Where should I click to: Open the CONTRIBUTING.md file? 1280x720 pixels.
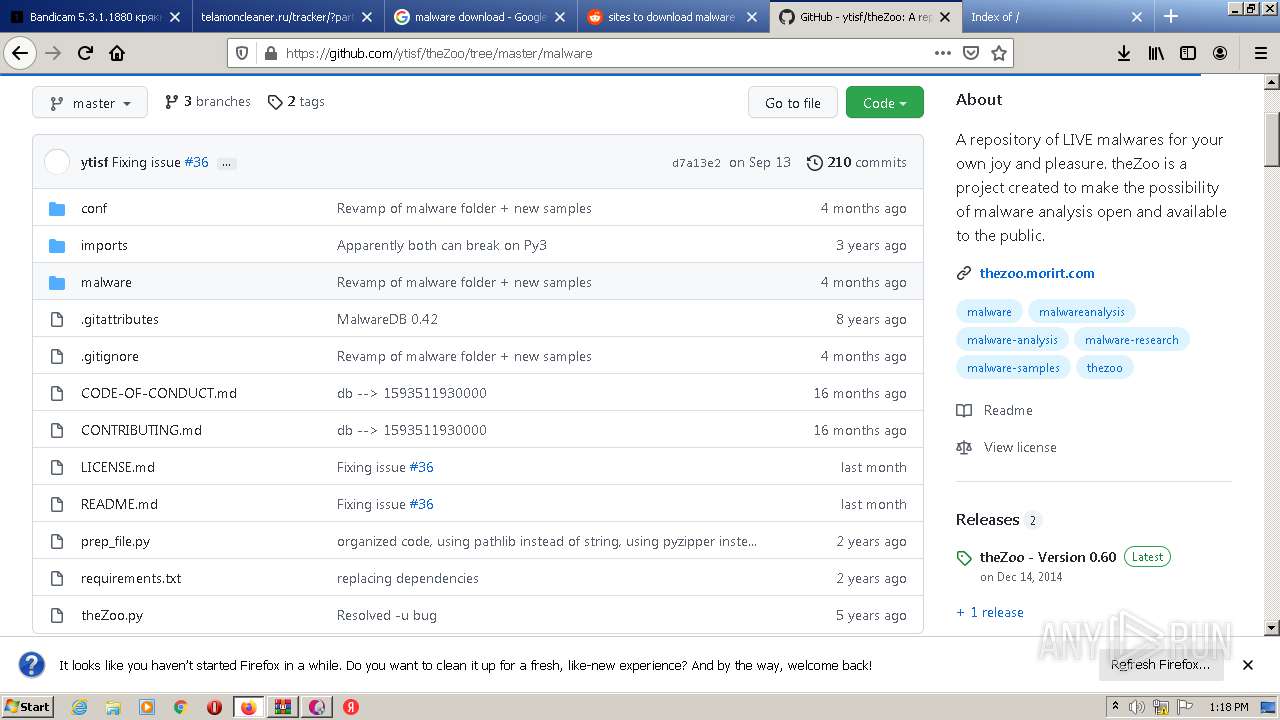pos(141,430)
